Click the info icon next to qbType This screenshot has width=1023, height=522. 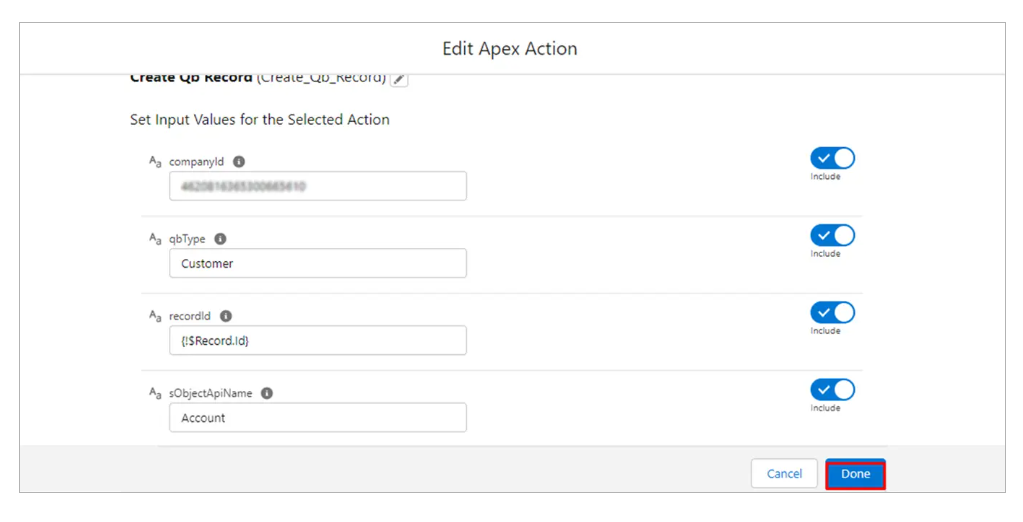point(220,239)
